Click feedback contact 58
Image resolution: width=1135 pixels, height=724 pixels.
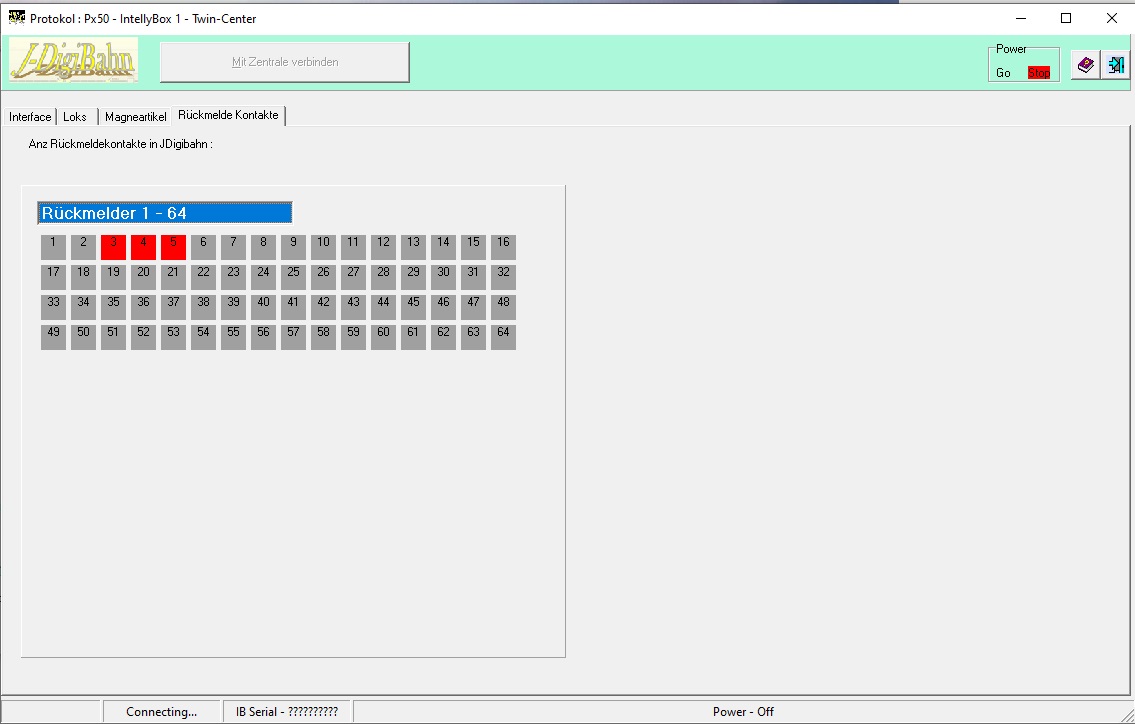324,337
